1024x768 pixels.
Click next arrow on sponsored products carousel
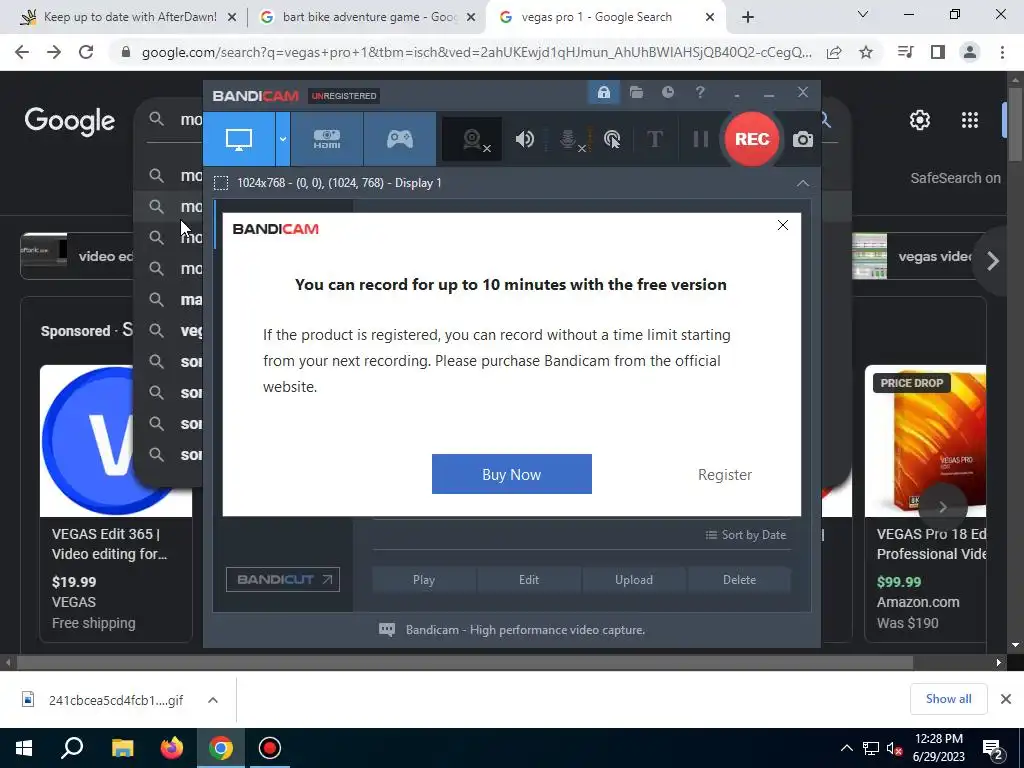(942, 507)
